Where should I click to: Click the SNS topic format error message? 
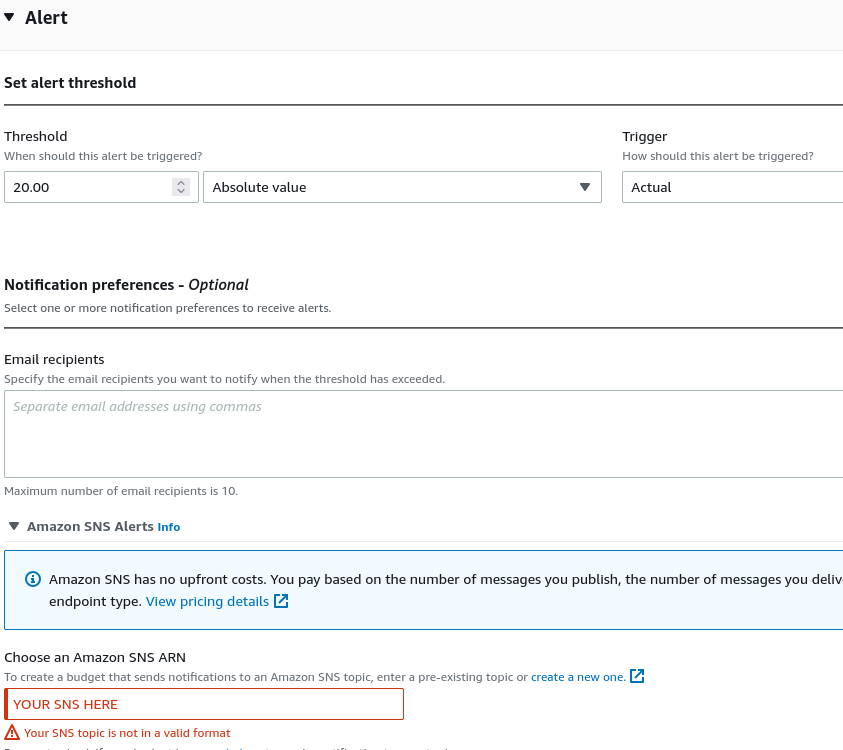coord(125,732)
